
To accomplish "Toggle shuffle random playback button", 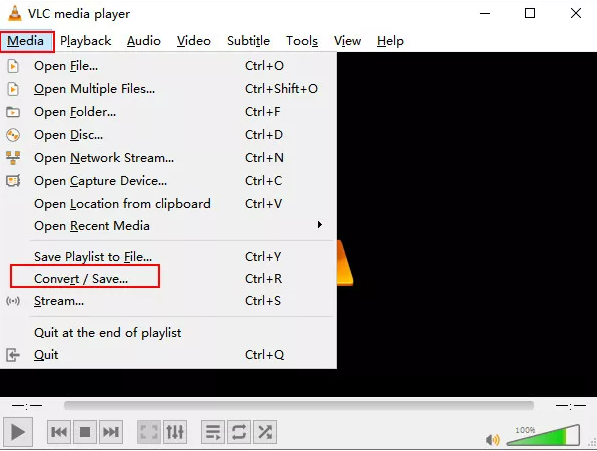I will pos(265,432).
